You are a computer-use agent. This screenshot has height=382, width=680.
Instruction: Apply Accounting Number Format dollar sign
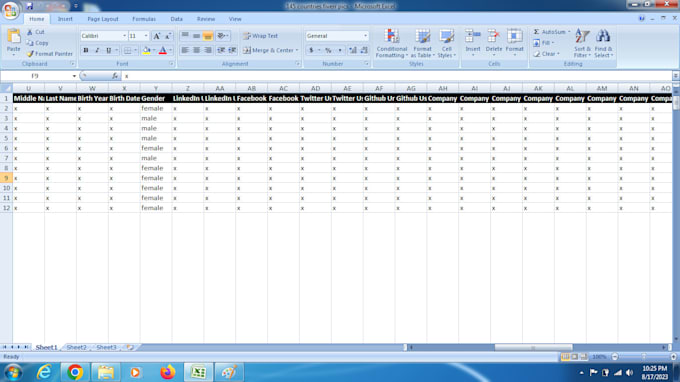pyautogui.click(x=311, y=50)
